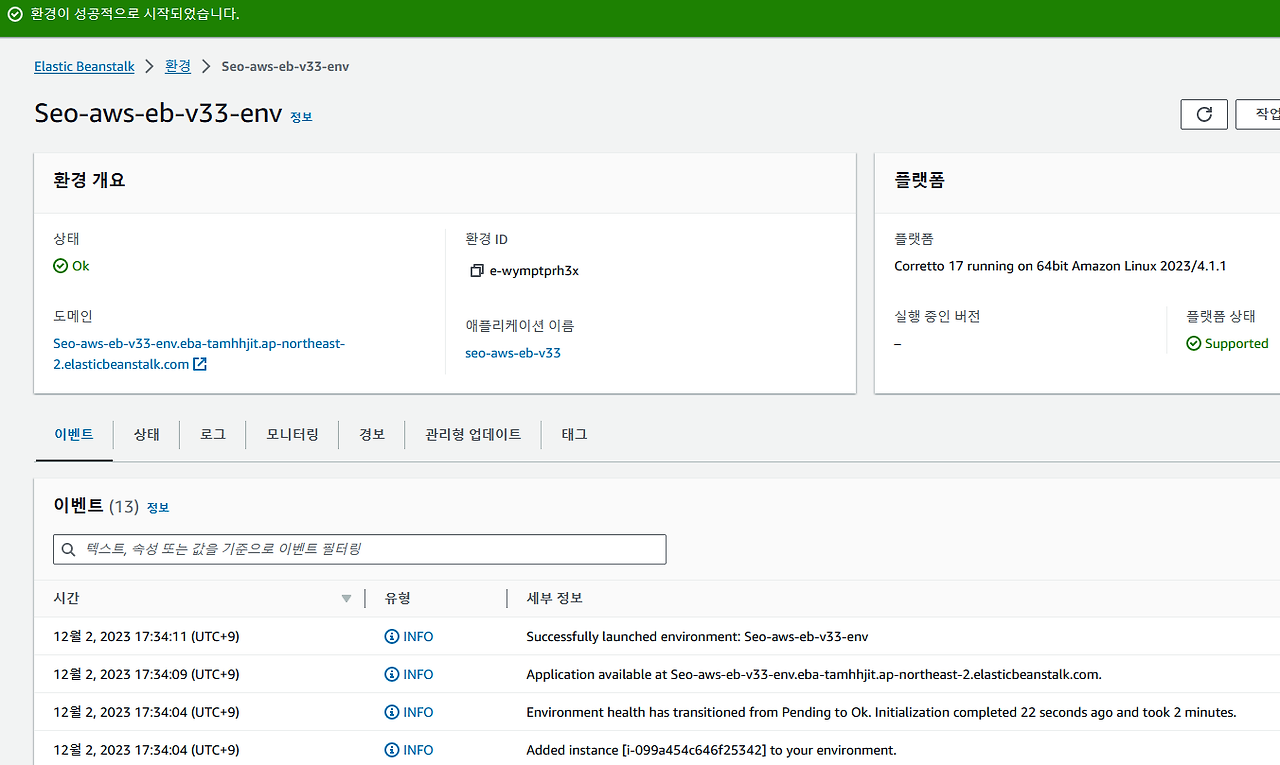The width and height of the screenshot is (1280, 765).
Task: Open 정보 link beside the environment title
Action: [301, 117]
